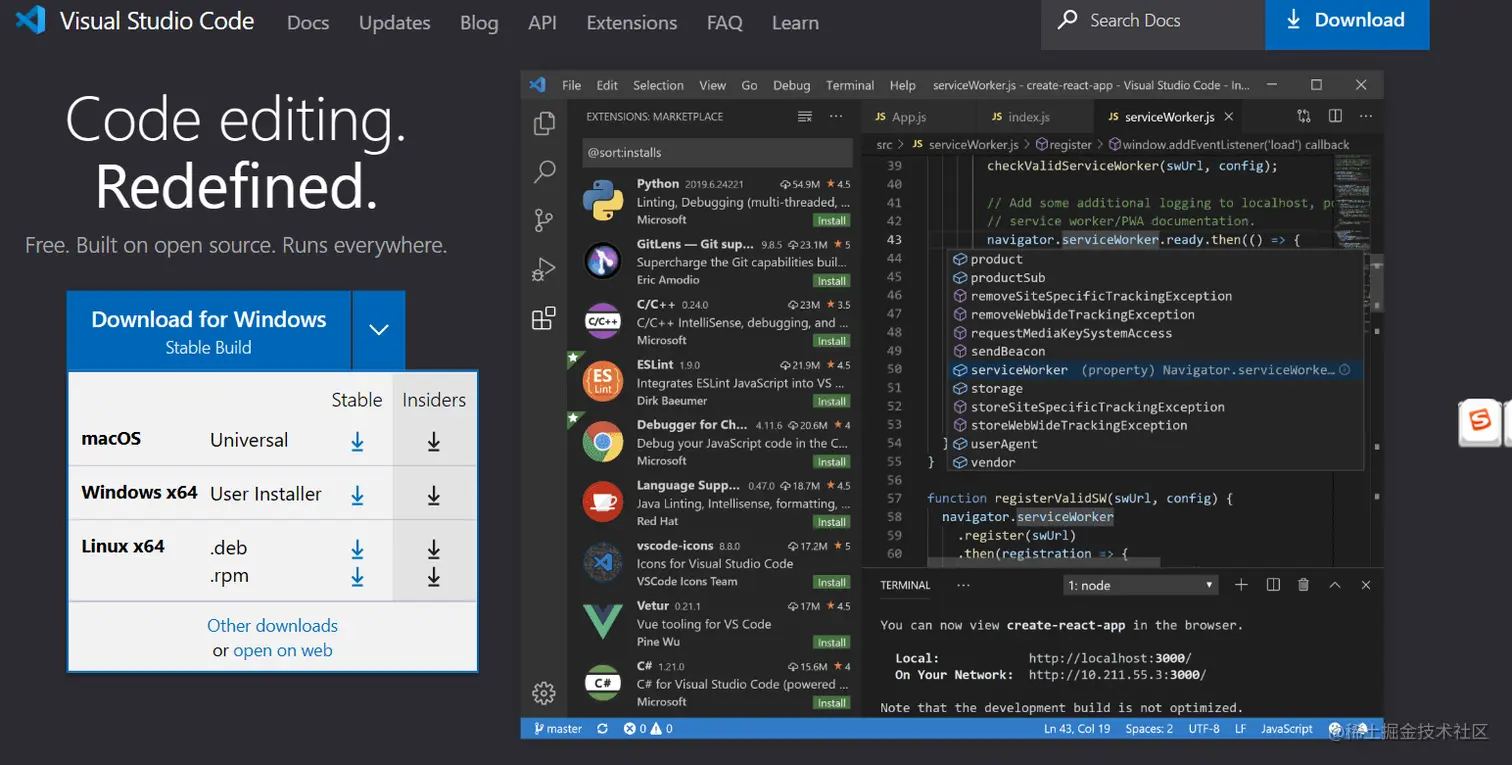Open the Terminal menu in VS Code
The width and height of the screenshot is (1512, 765).
tap(850, 85)
